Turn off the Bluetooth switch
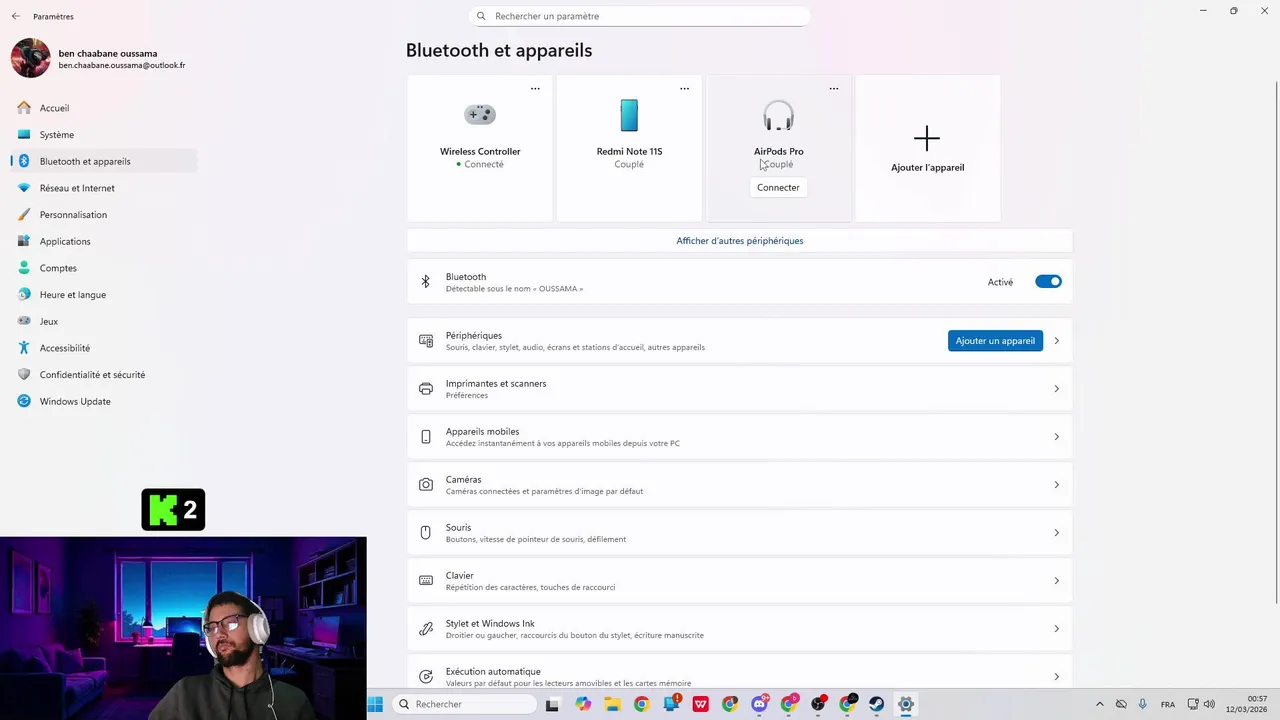 tap(1048, 282)
